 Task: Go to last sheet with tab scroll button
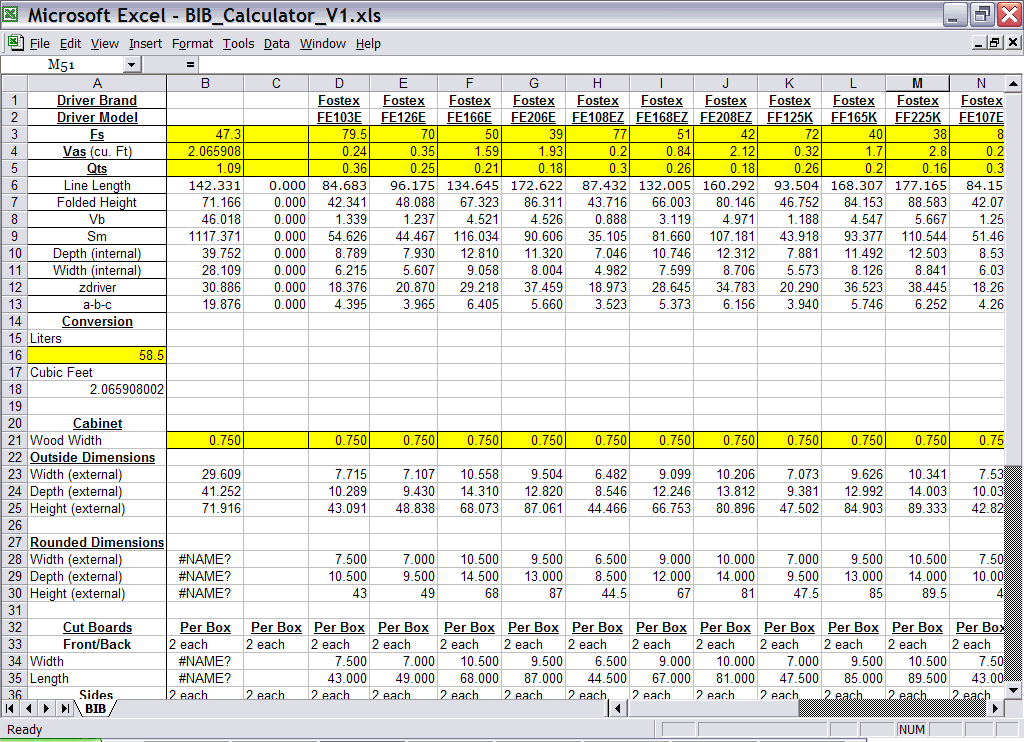pos(65,708)
